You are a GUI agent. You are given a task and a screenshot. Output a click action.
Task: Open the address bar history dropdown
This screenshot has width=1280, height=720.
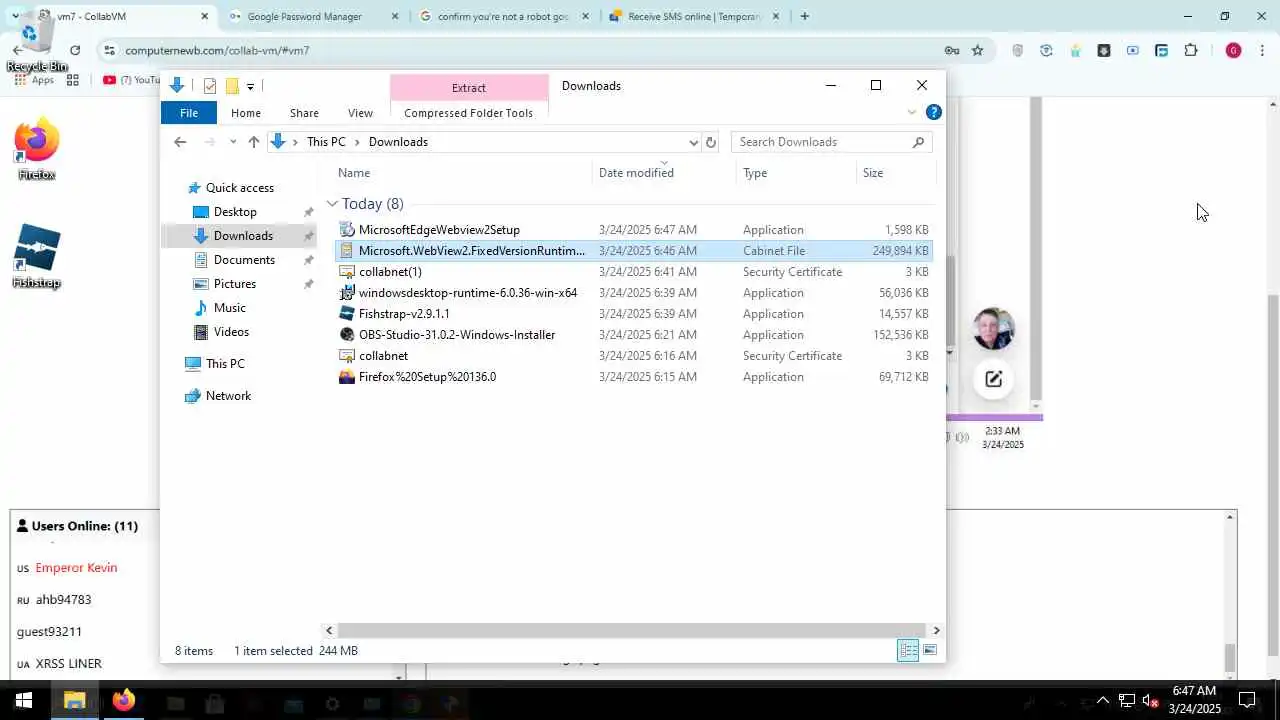tap(693, 142)
